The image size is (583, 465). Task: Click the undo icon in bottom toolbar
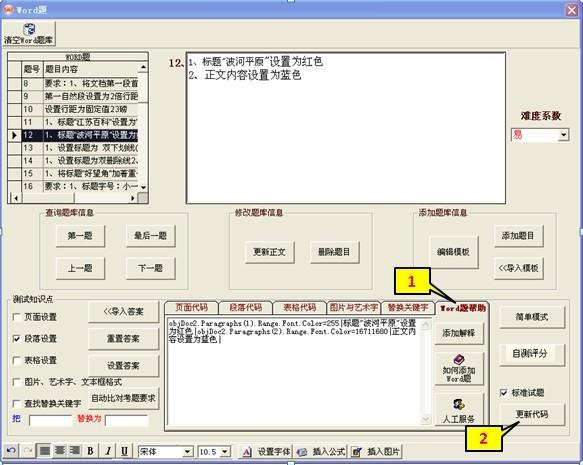point(11,451)
